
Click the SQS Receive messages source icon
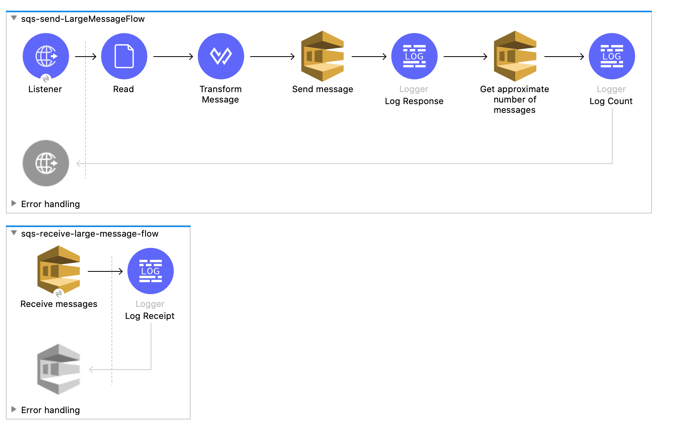58,271
